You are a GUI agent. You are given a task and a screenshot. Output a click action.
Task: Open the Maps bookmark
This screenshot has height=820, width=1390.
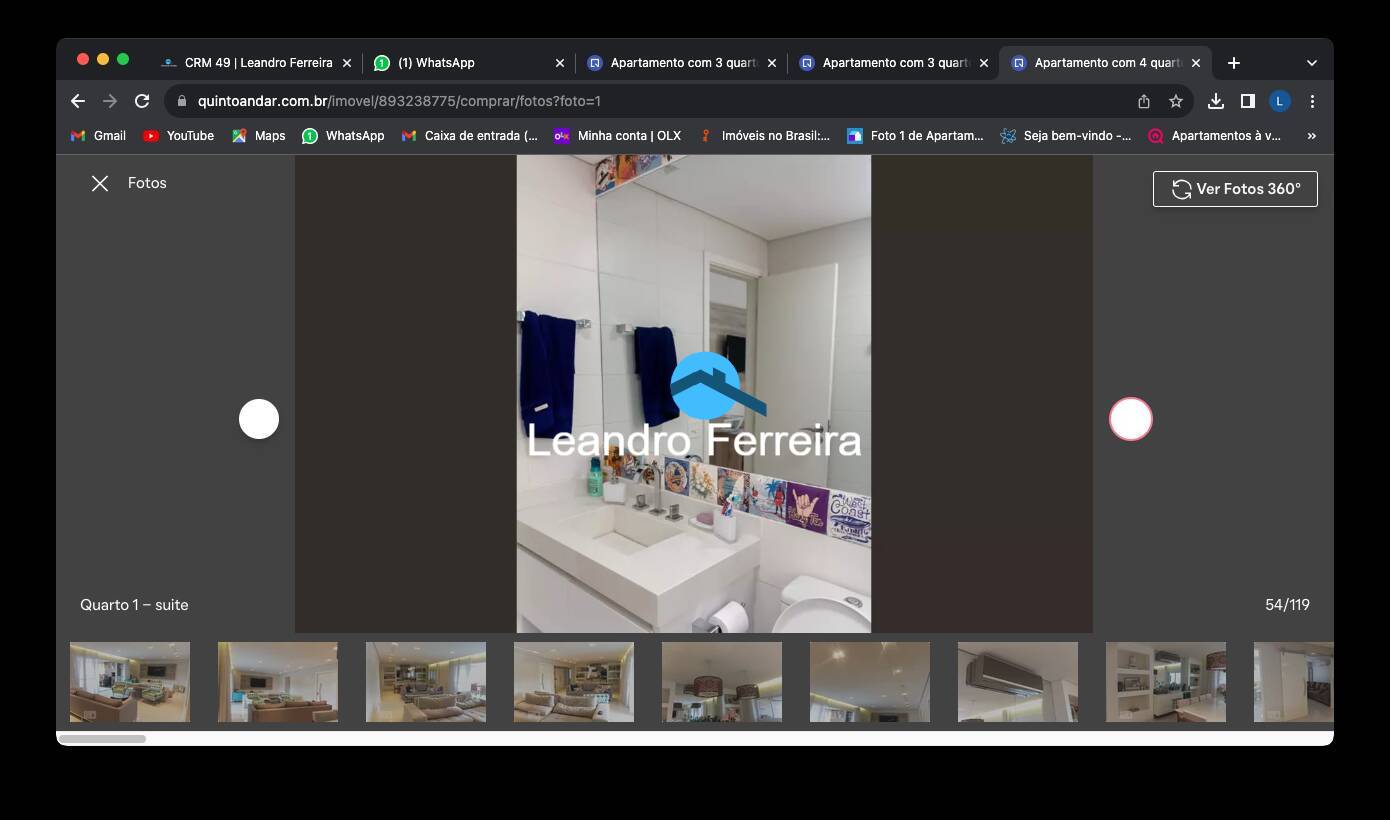pos(258,136)
